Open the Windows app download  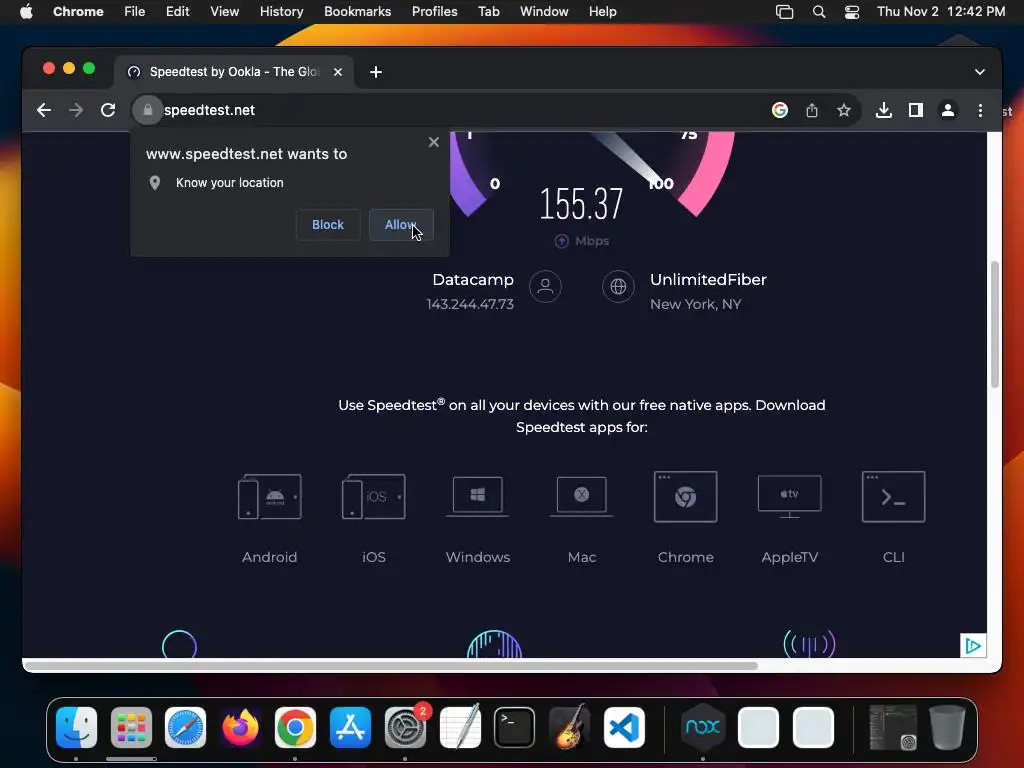coord(478,518)
